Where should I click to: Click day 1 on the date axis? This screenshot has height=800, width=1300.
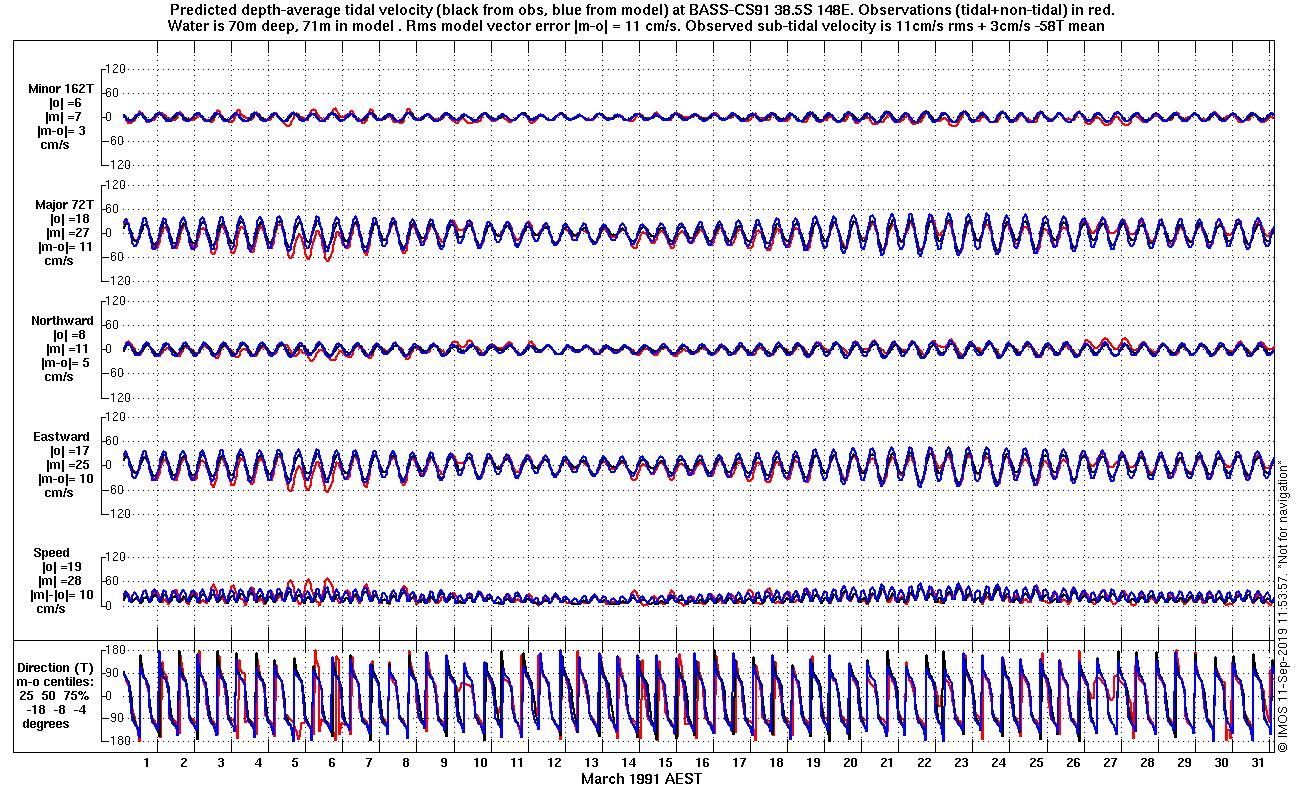(x=146, y=763)
